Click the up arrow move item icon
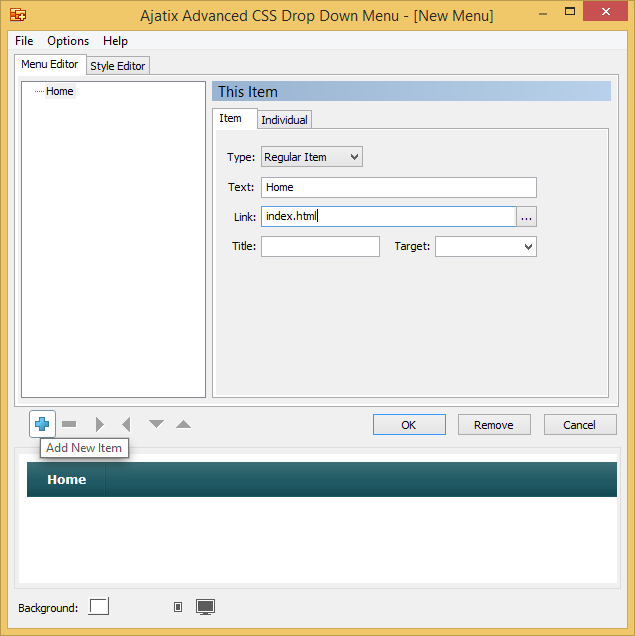Image resolution: width=635 pixels, height=636 pixels. [183, 424]
